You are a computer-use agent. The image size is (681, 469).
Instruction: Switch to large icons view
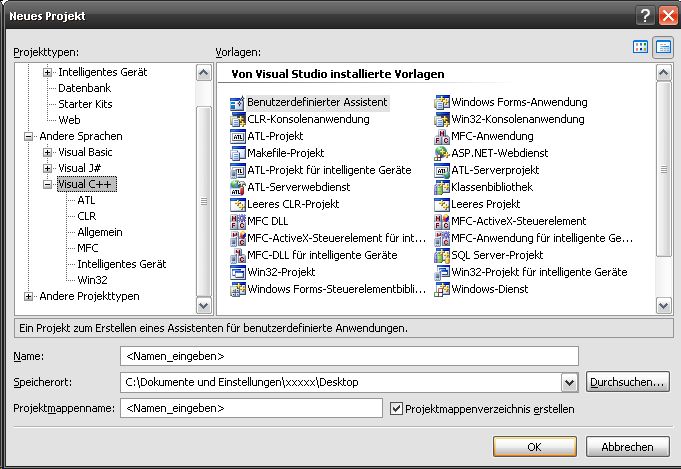tap(640, 47)
